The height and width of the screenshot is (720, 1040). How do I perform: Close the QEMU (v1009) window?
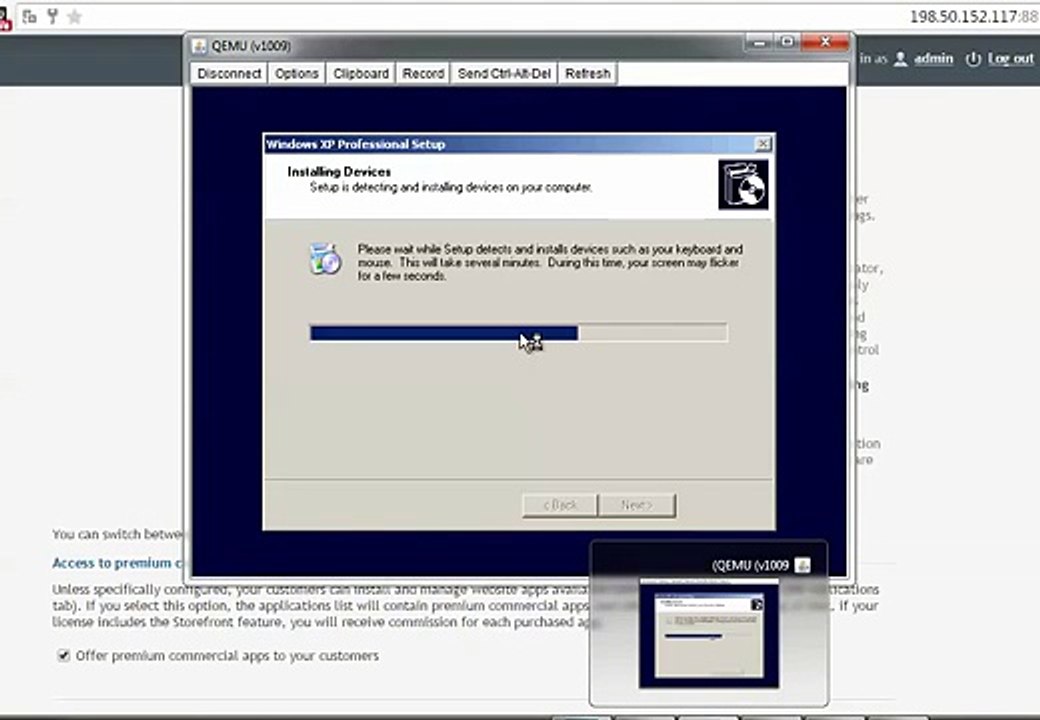point(825,42)
